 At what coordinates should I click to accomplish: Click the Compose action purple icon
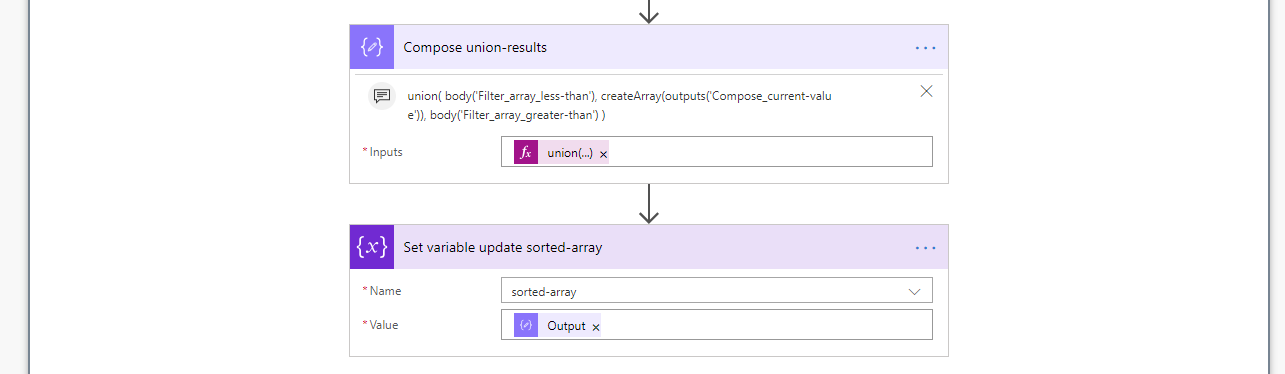(x=372, y=47)
